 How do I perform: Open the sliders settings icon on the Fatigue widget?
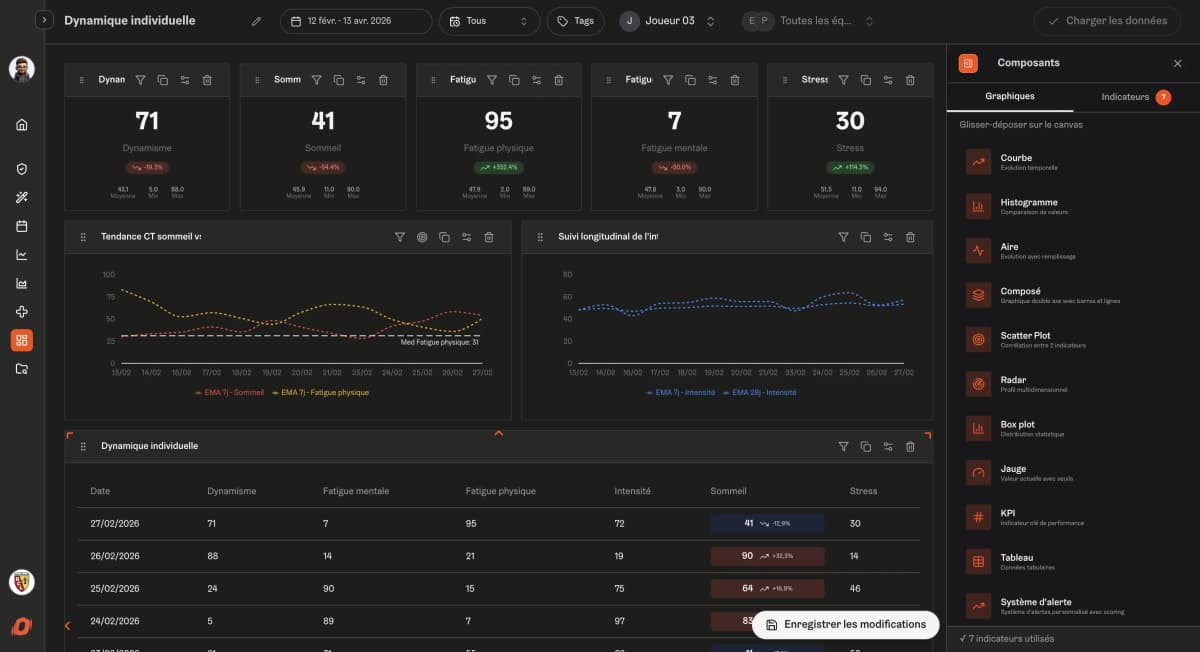pos(534,80)
